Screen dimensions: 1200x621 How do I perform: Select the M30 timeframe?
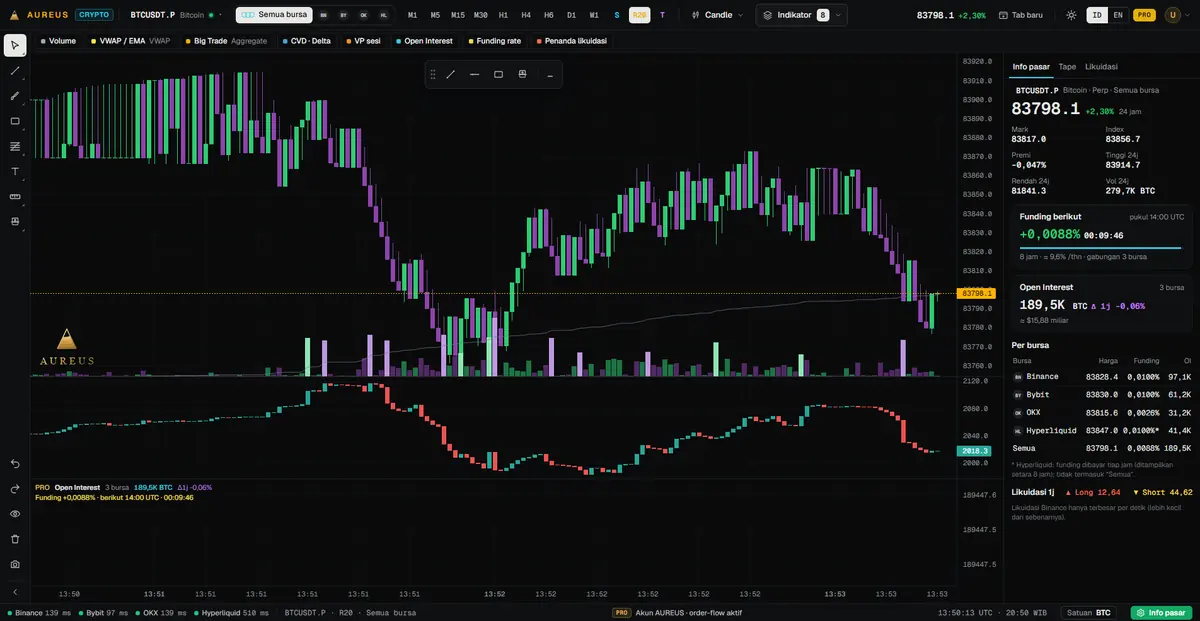[x=481, y=15]
